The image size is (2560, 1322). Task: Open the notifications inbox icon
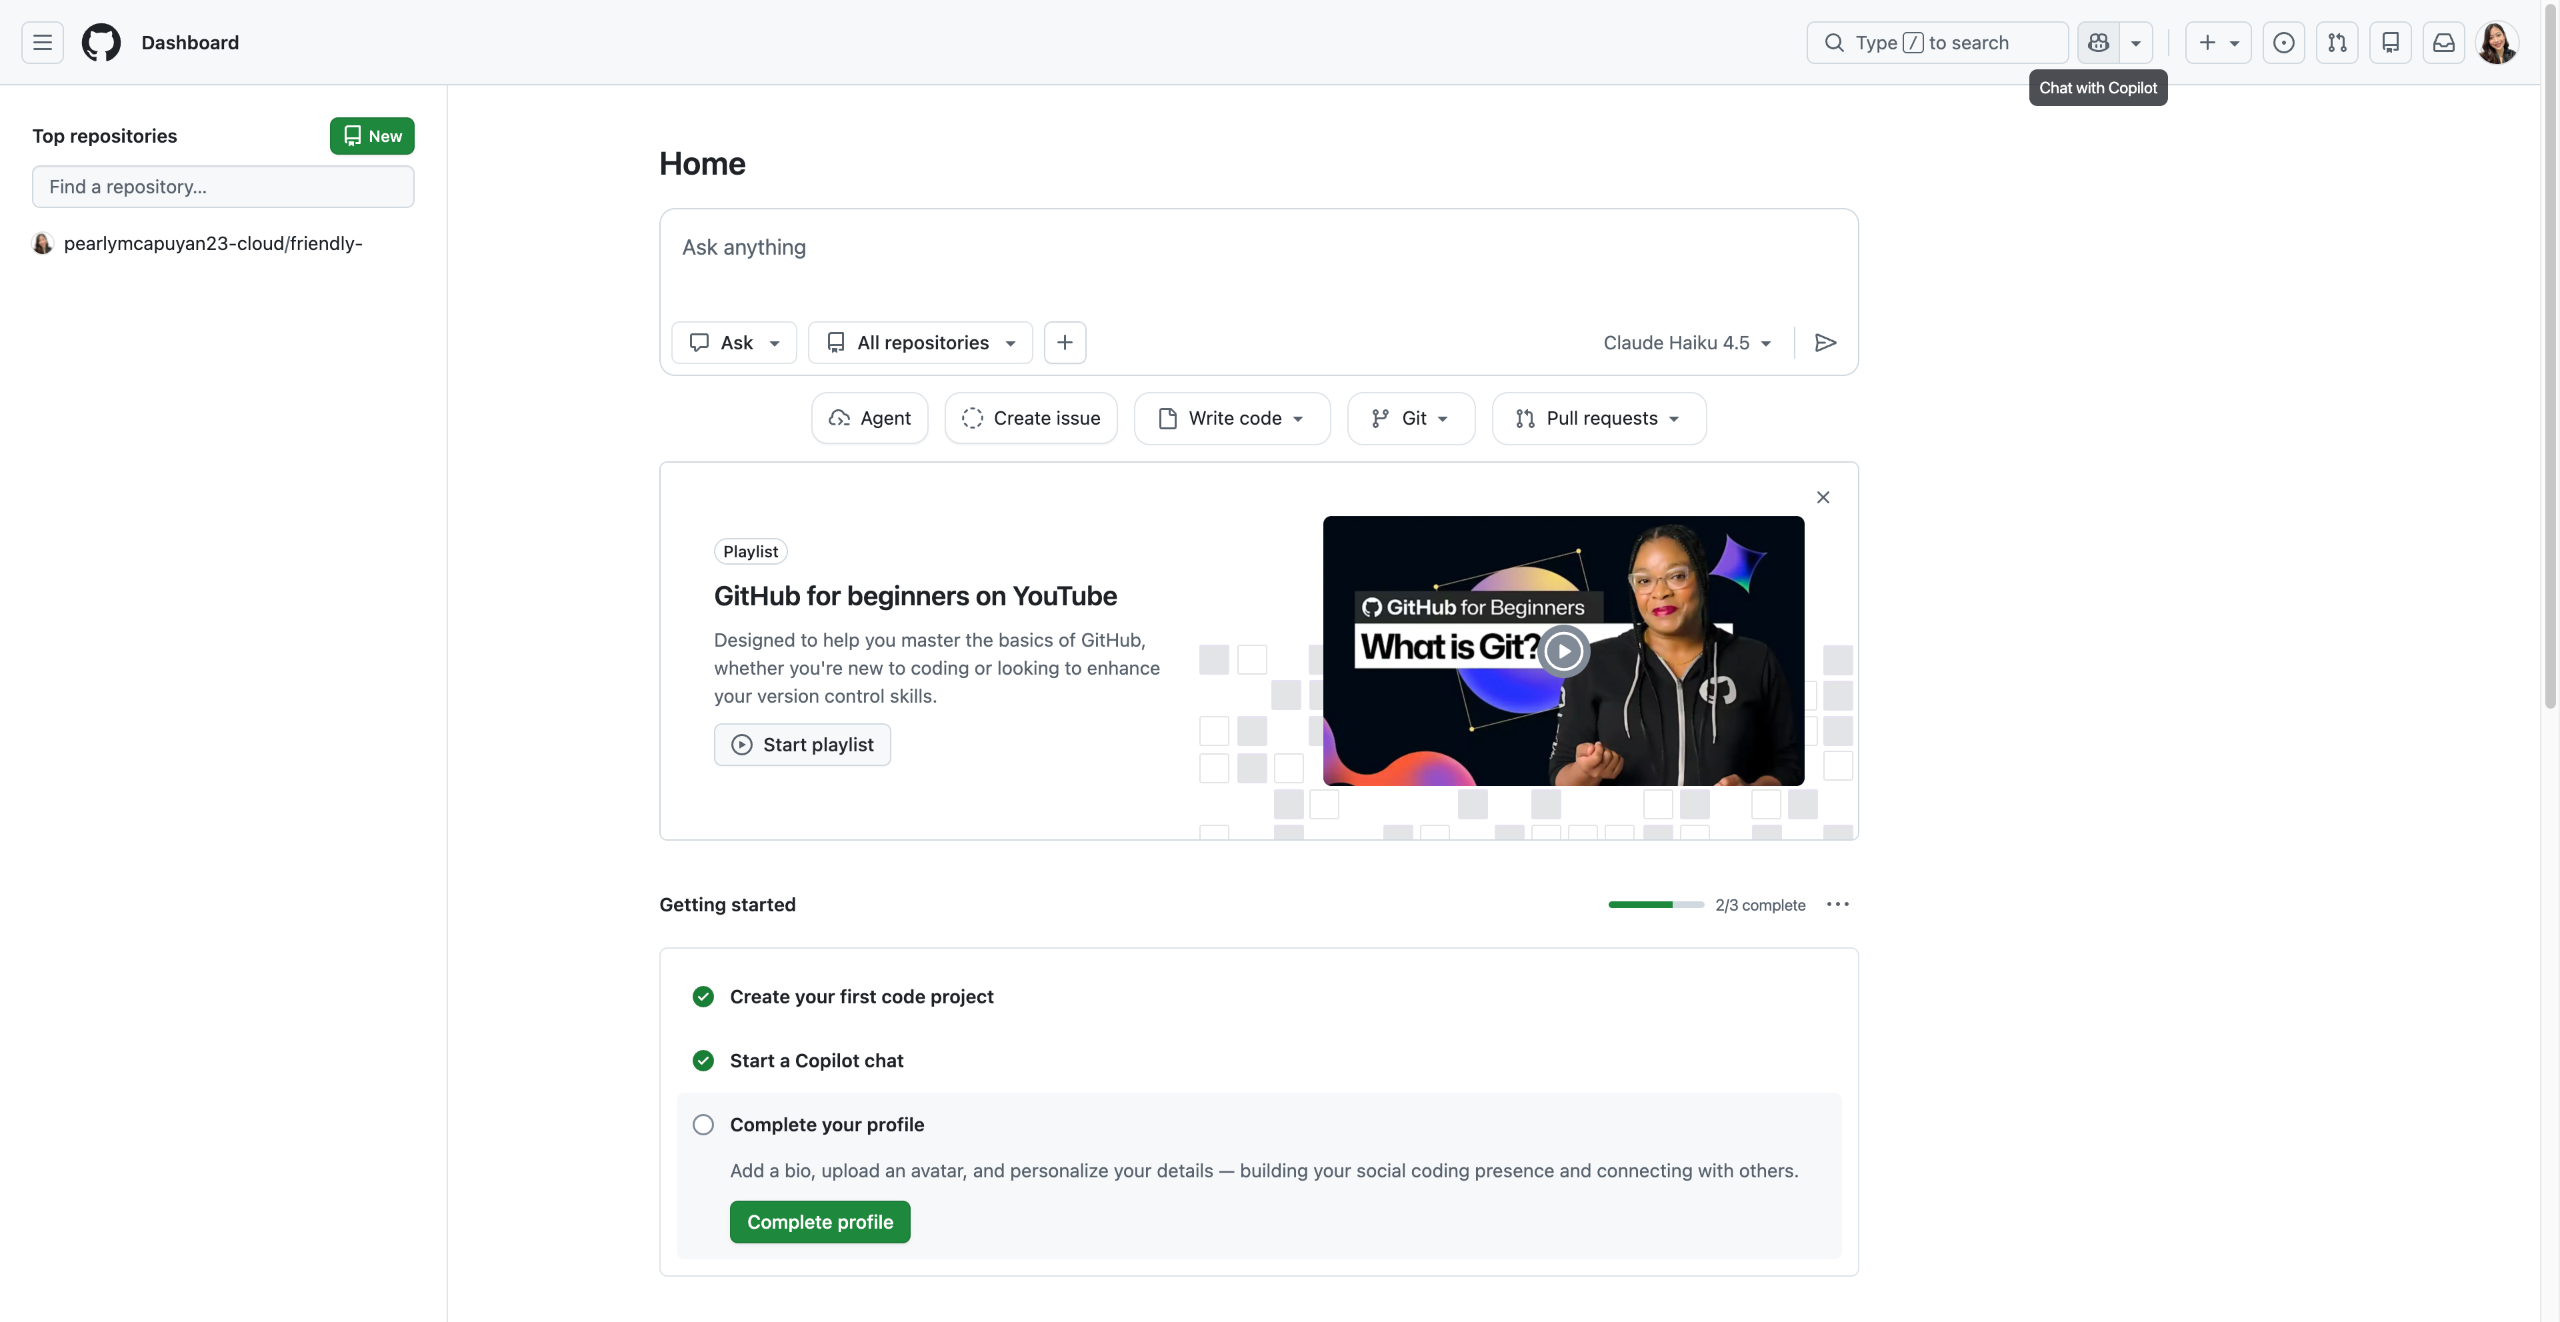tap(2443, 43)
